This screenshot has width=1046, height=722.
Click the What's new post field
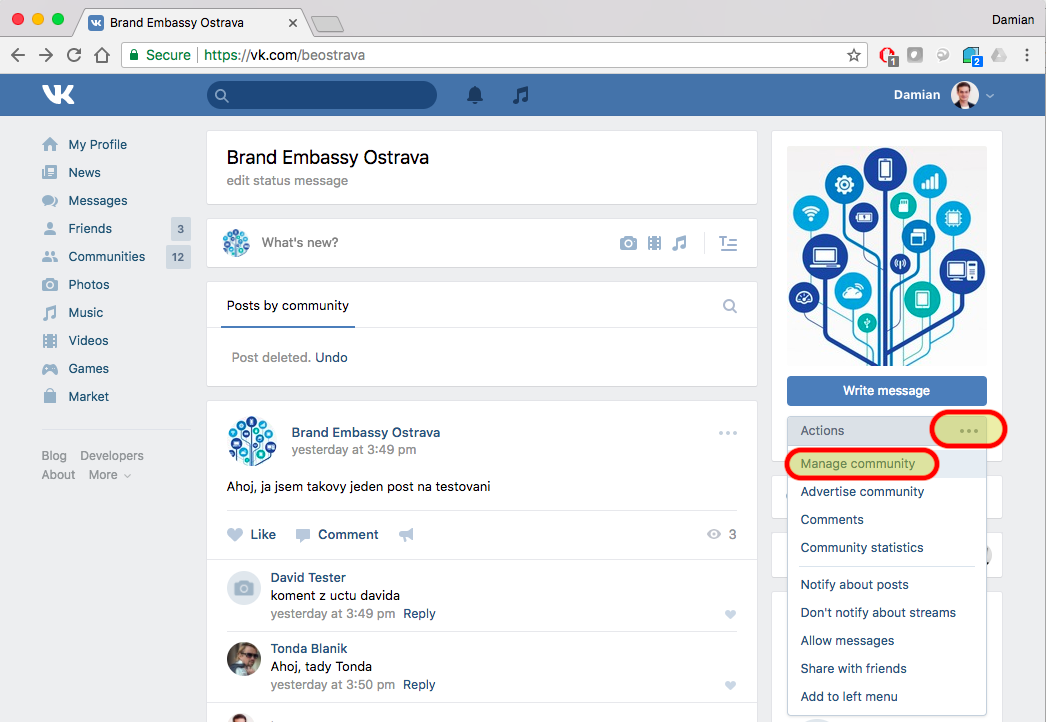coord(435,243)
